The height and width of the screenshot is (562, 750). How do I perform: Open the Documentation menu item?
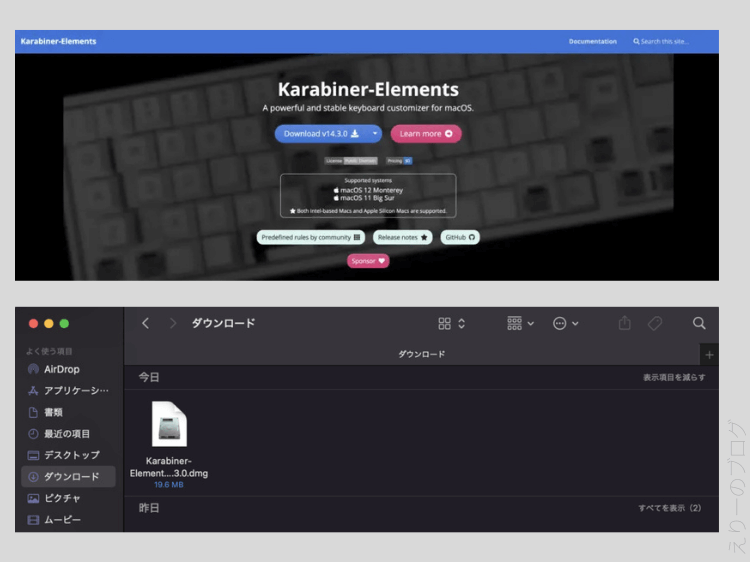[592, 41]
